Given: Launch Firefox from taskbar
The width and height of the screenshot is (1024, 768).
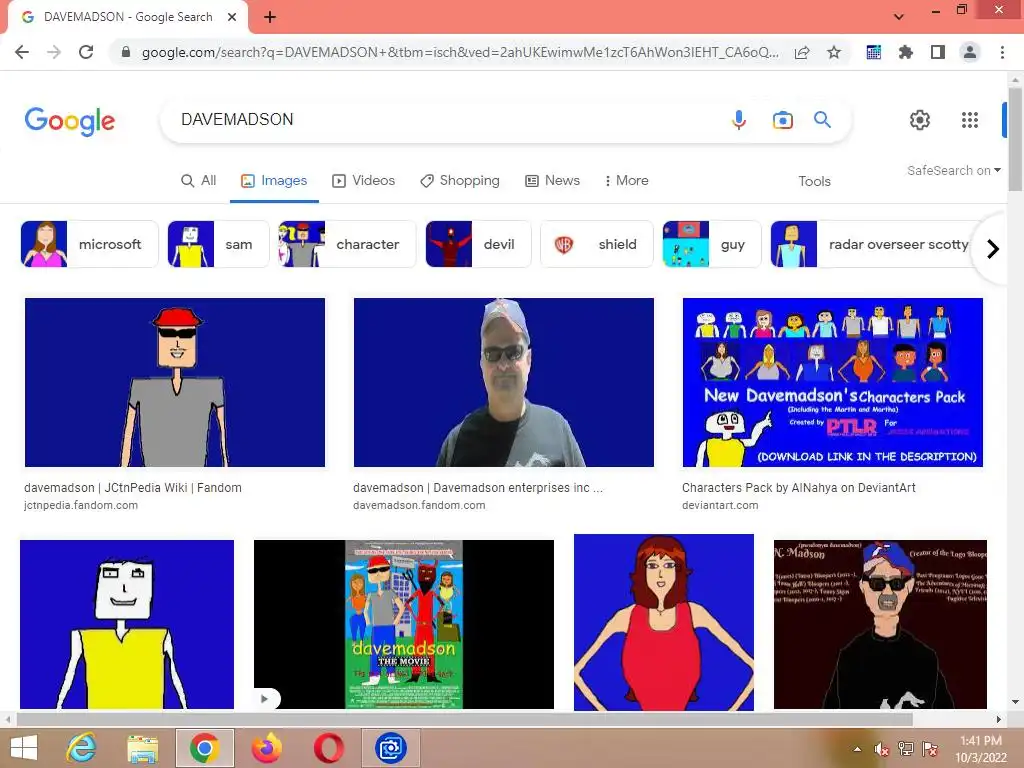Looking at the screenshot, I should [x=266, y=748].
